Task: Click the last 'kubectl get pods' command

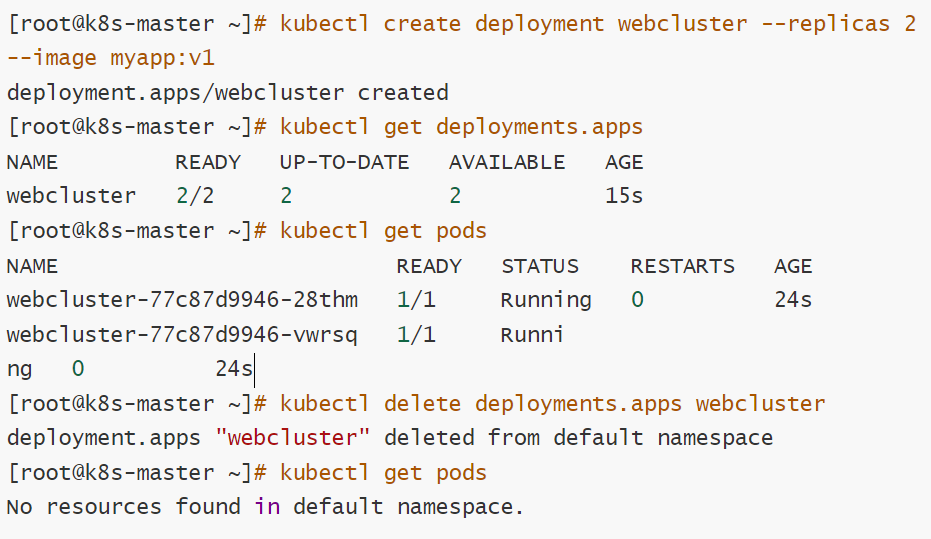Action: (x=383, y=473)
